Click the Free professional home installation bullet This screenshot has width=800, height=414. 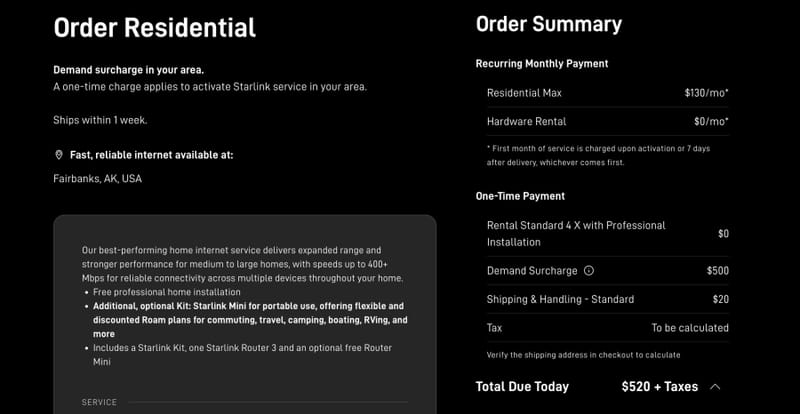pos(166,292)
